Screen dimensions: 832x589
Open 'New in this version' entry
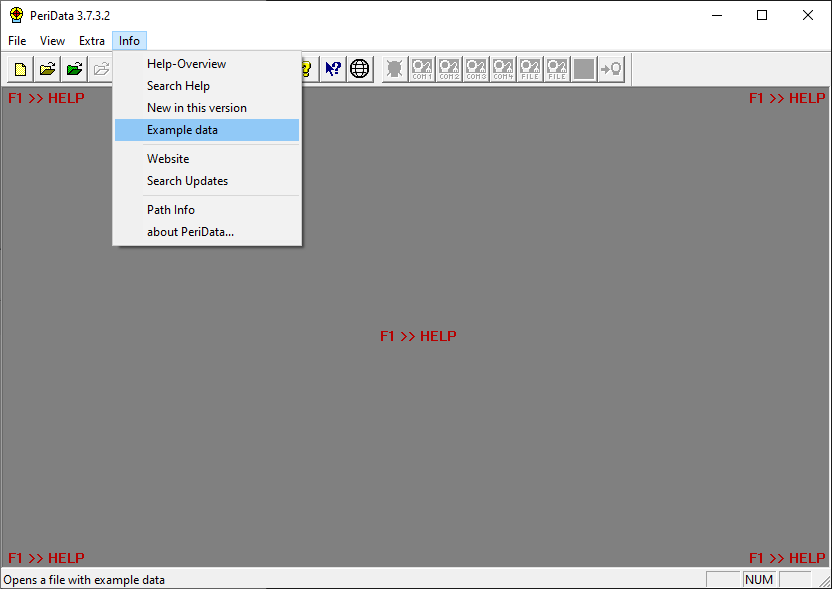207,108
